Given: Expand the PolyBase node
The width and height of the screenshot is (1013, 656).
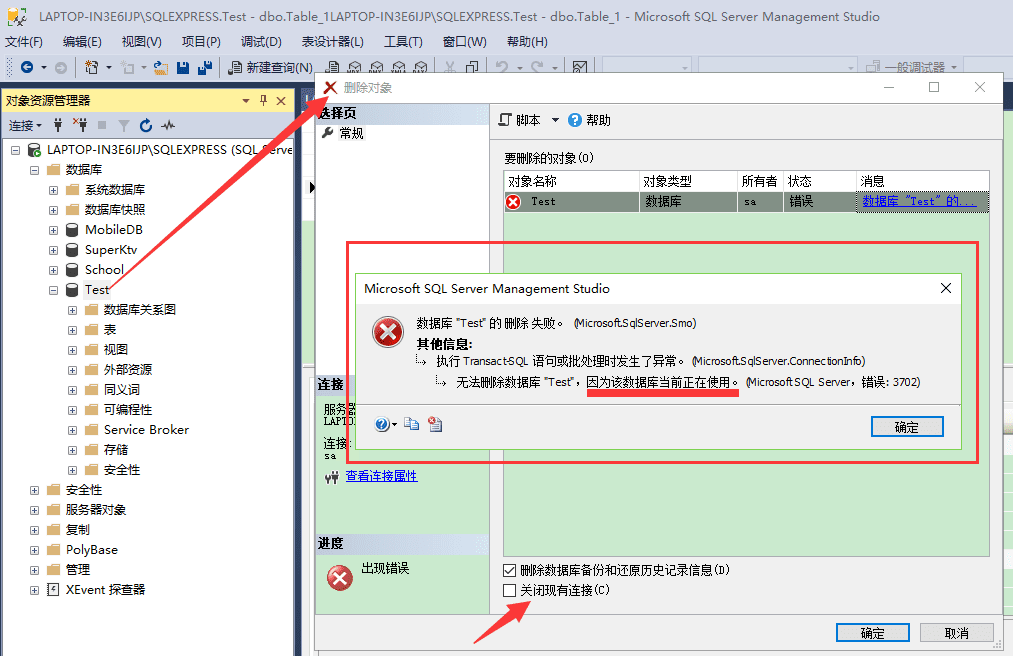Looking at the screenshot, I should pos(34,551).
